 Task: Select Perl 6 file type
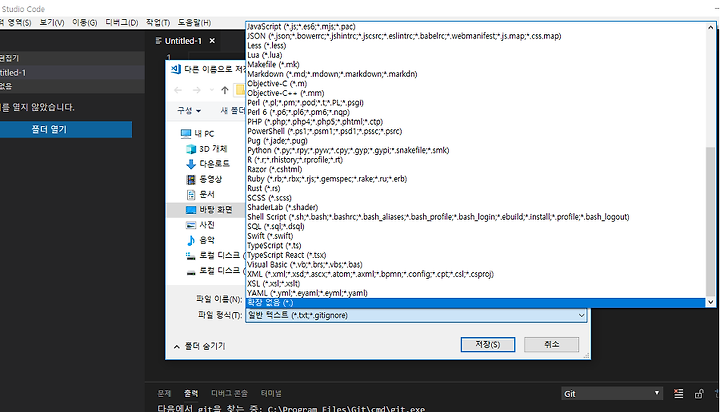coord(476,112)
